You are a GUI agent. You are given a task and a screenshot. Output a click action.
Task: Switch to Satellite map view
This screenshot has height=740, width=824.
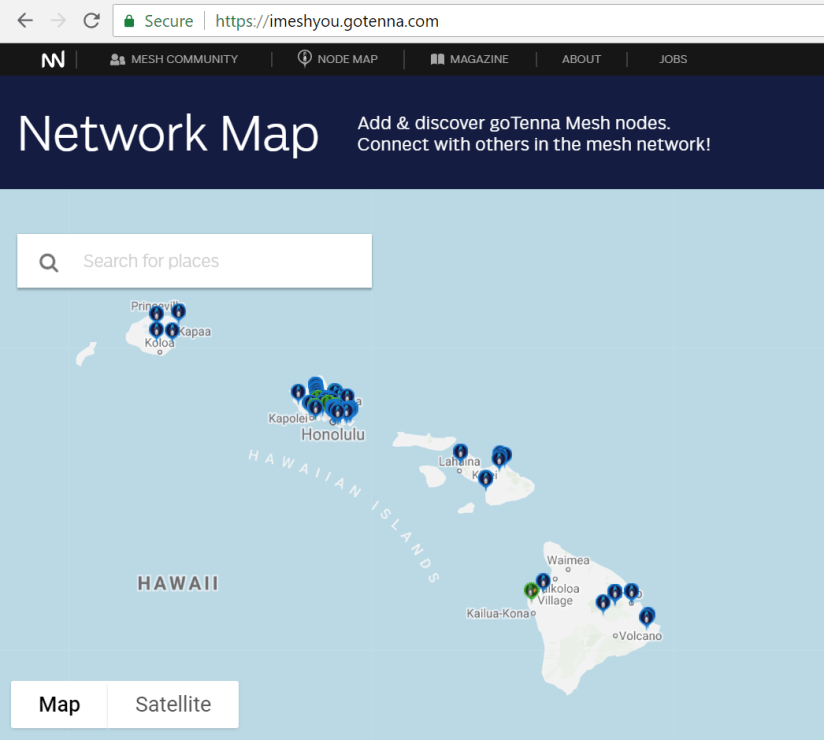tap(173, 704)
